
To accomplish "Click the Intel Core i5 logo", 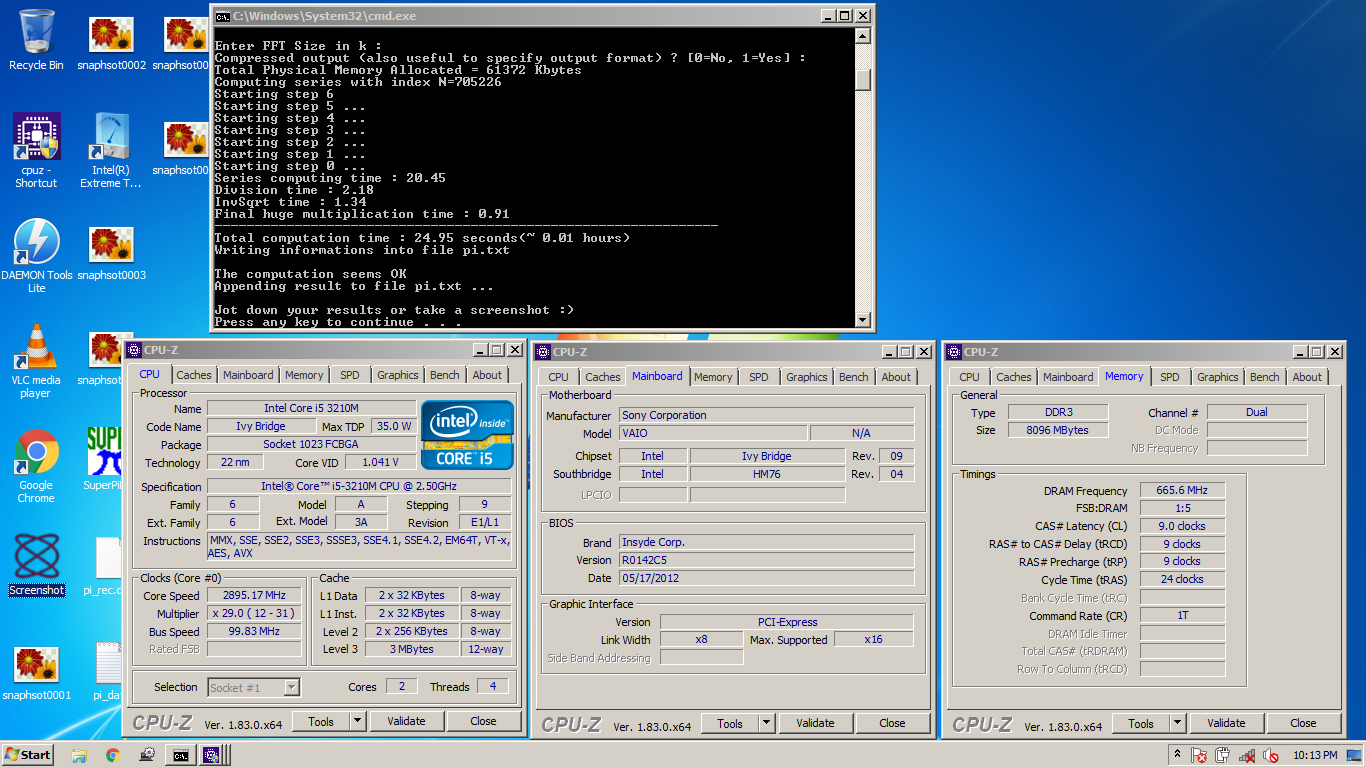I will point(467,435).
